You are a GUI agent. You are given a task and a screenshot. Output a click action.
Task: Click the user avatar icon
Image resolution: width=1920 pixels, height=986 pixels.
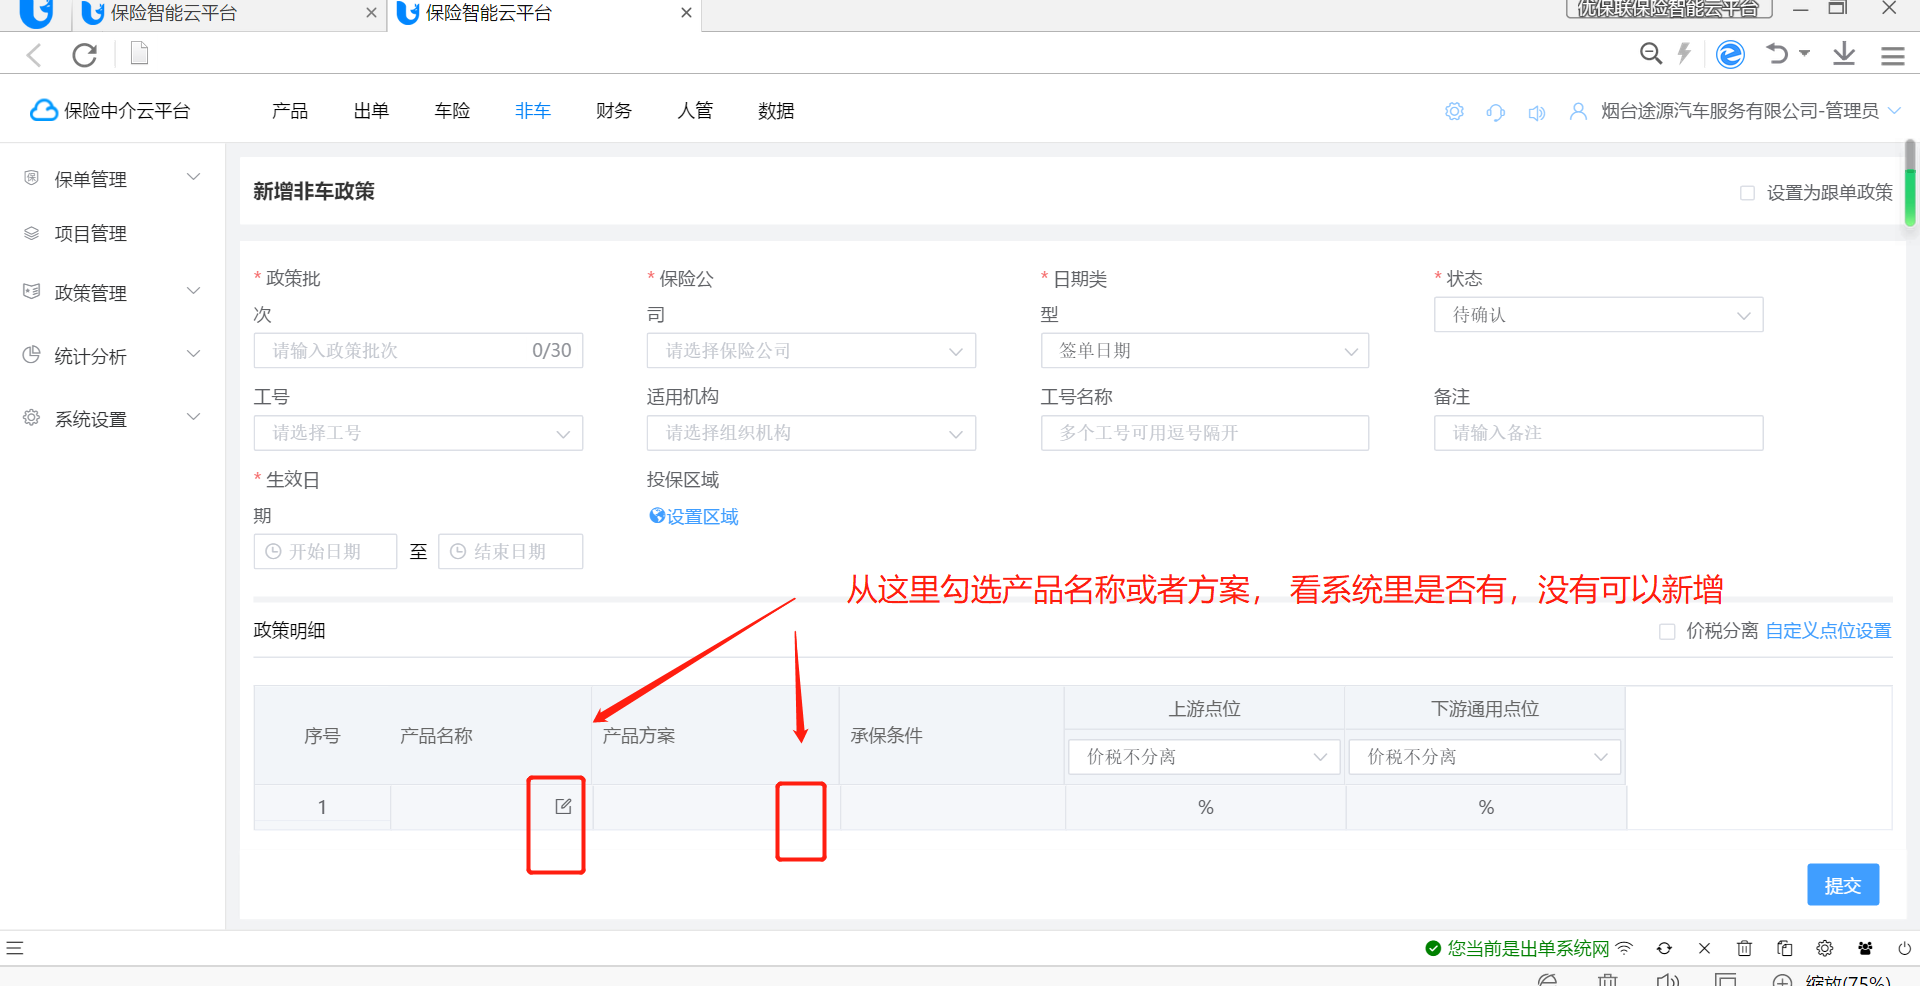1578,111
